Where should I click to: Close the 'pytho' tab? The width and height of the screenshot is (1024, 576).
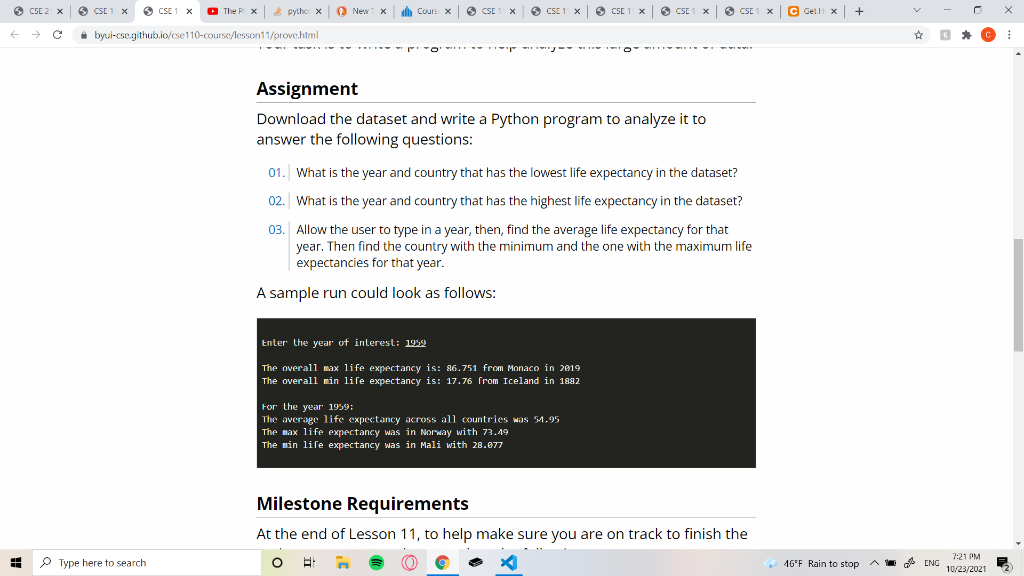point(319,11)
